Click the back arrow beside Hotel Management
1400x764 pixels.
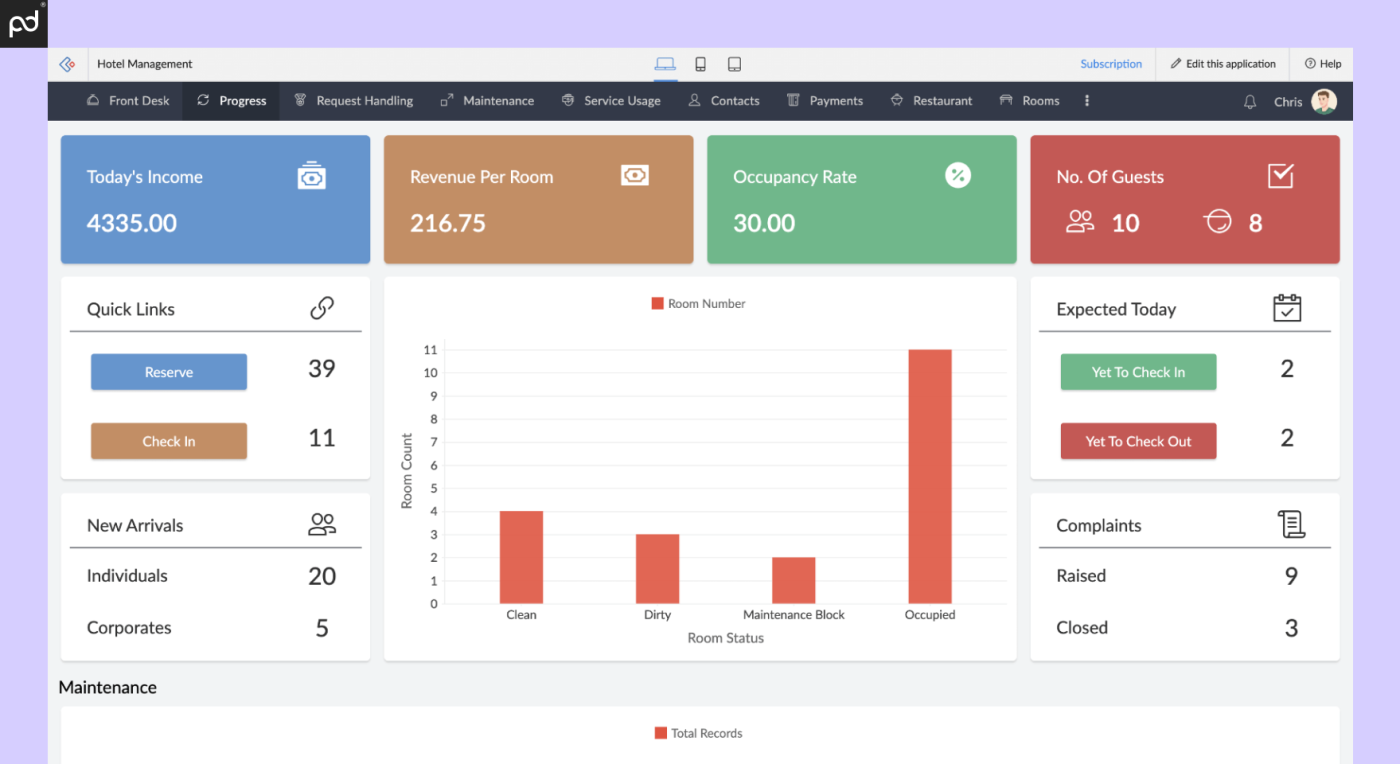coord(67,63)
